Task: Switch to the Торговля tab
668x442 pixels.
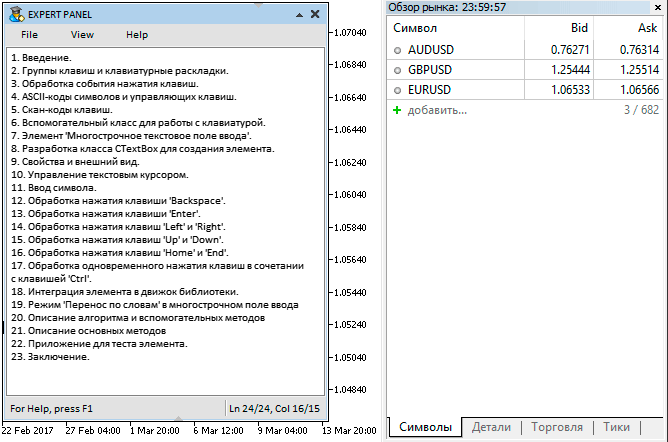Action: (557, 427)
